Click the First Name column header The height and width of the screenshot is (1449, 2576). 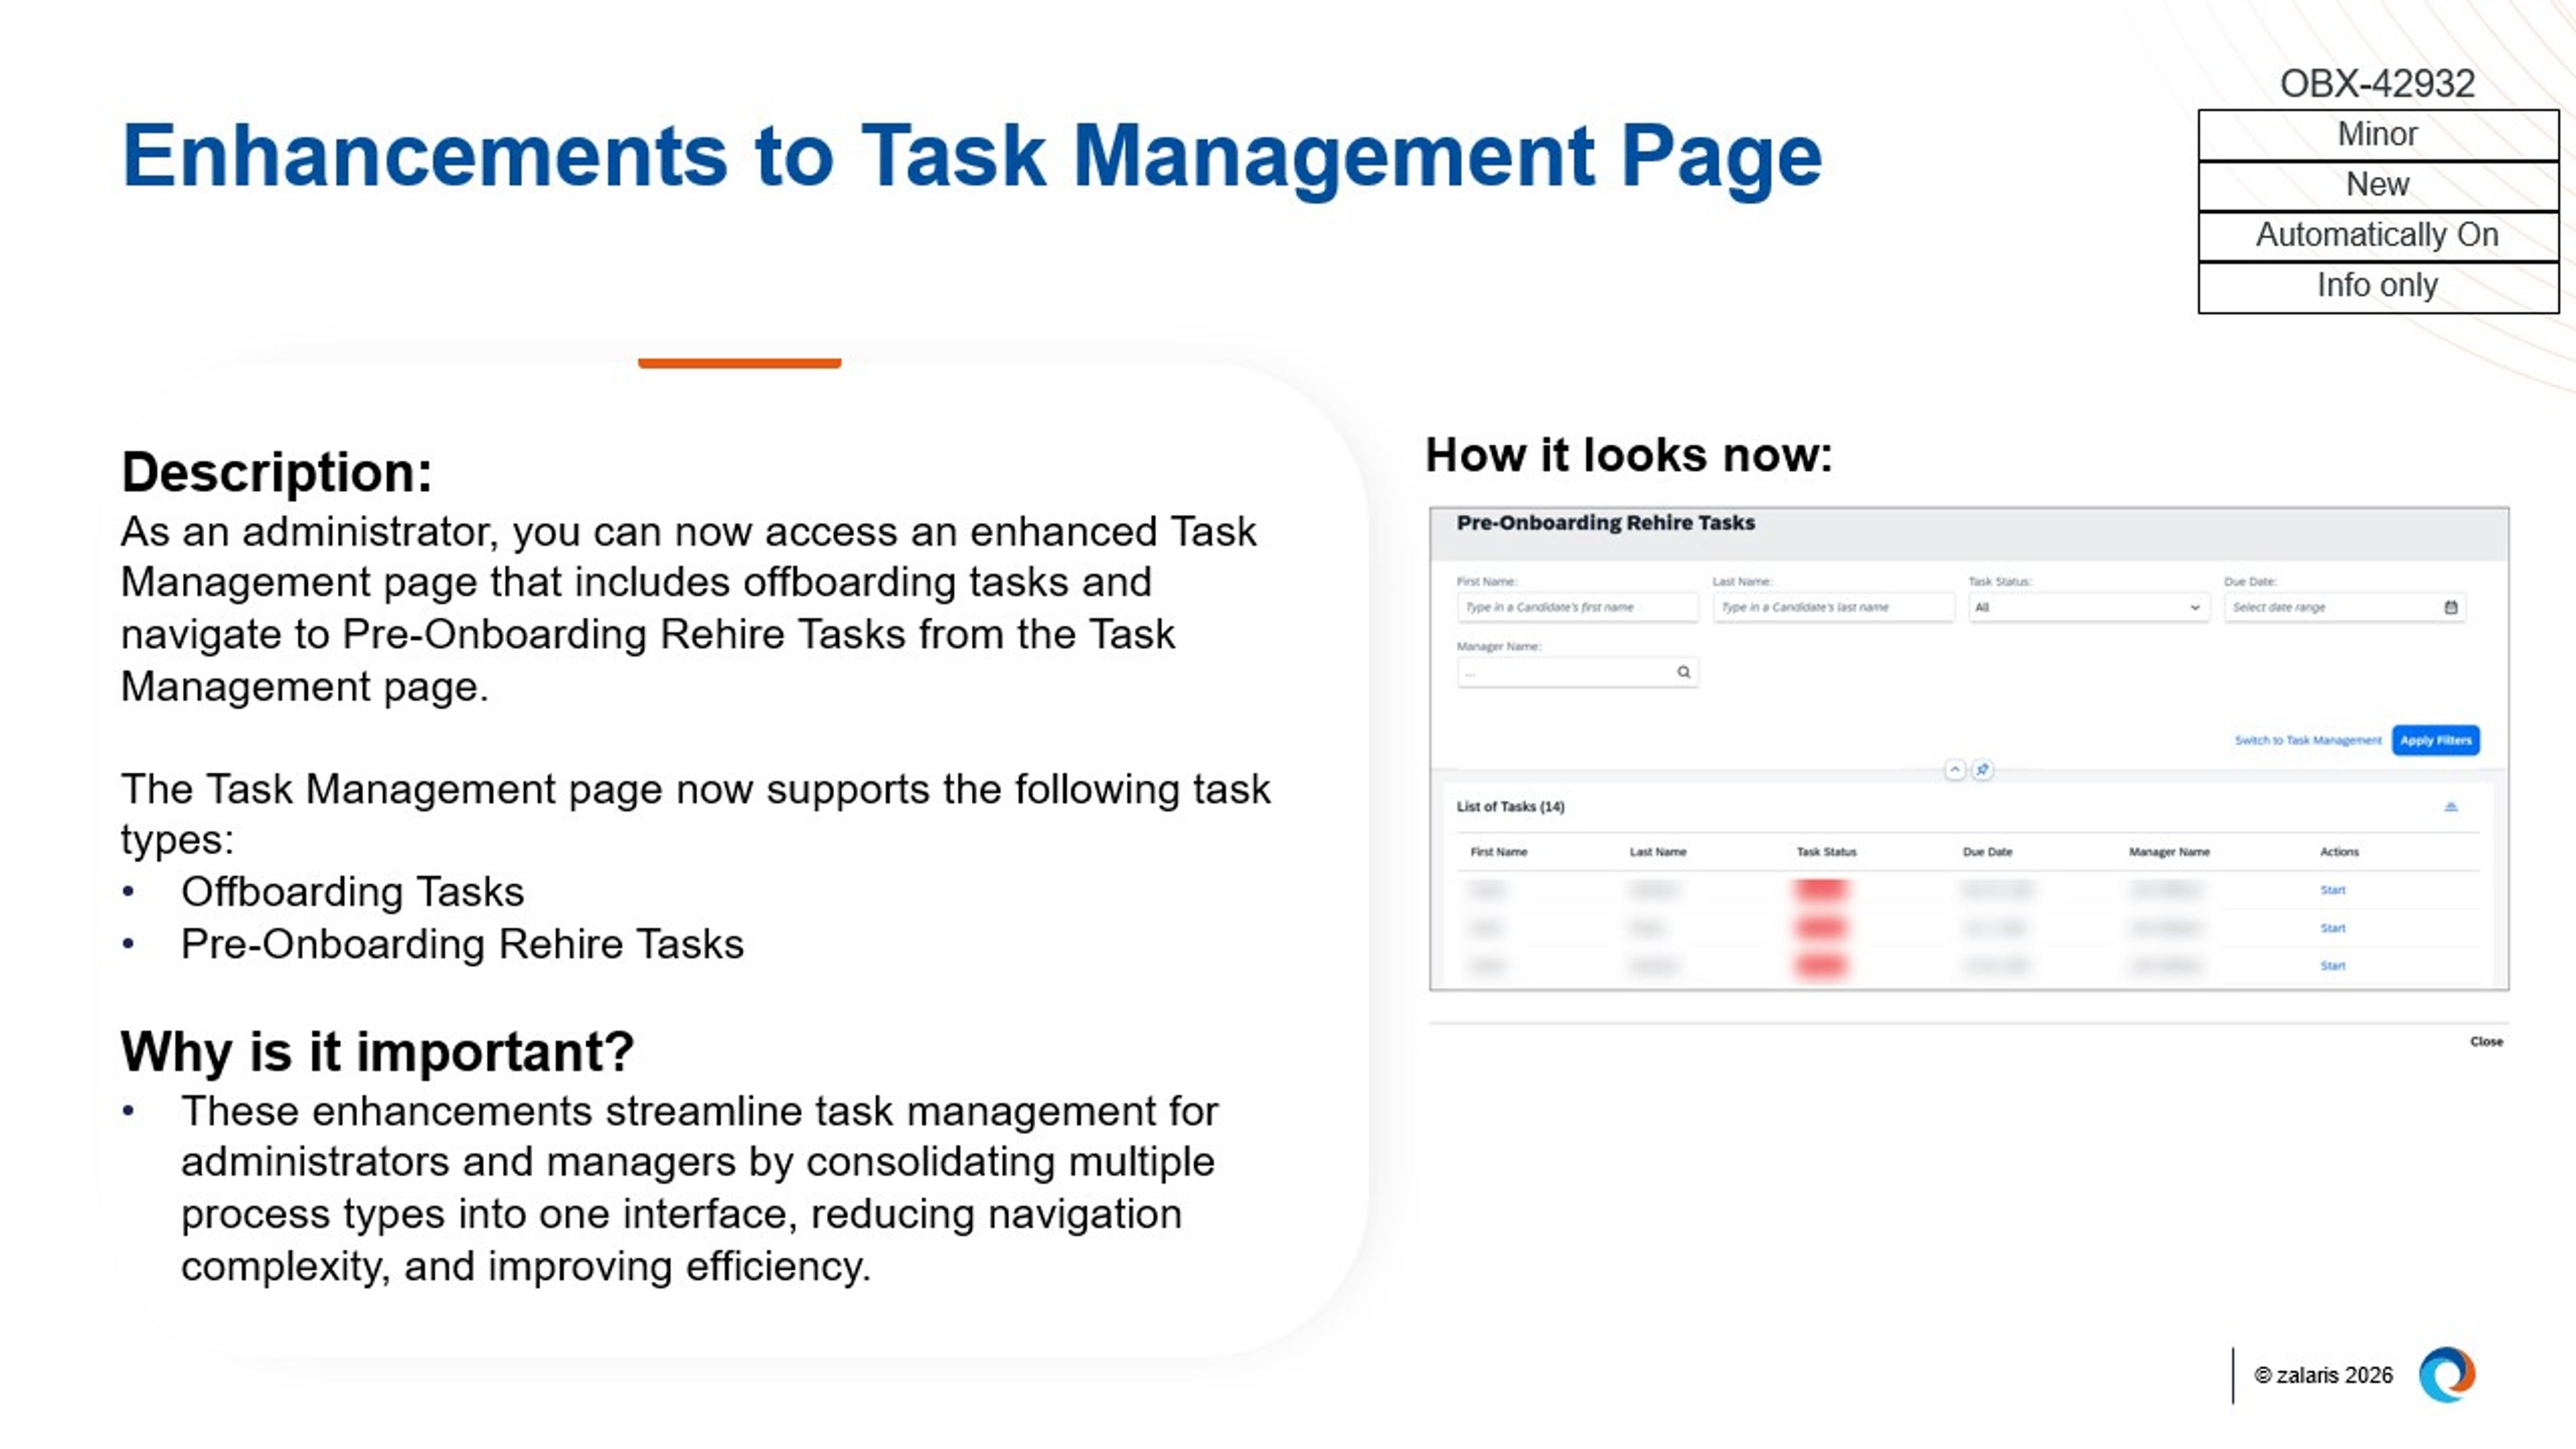tap(1498, 852)
